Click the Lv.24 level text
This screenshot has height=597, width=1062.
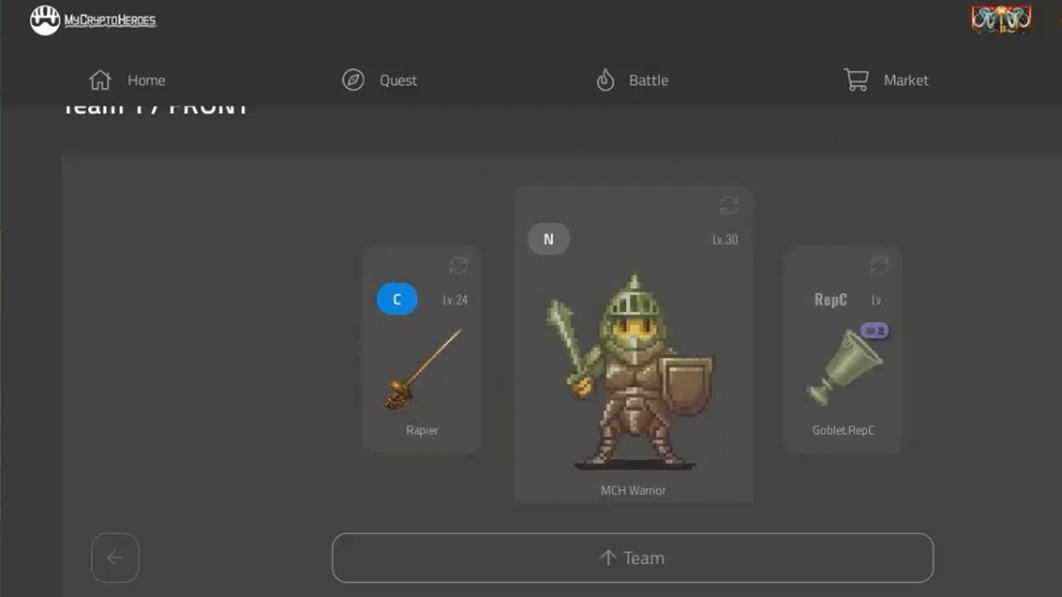[455, 300]
